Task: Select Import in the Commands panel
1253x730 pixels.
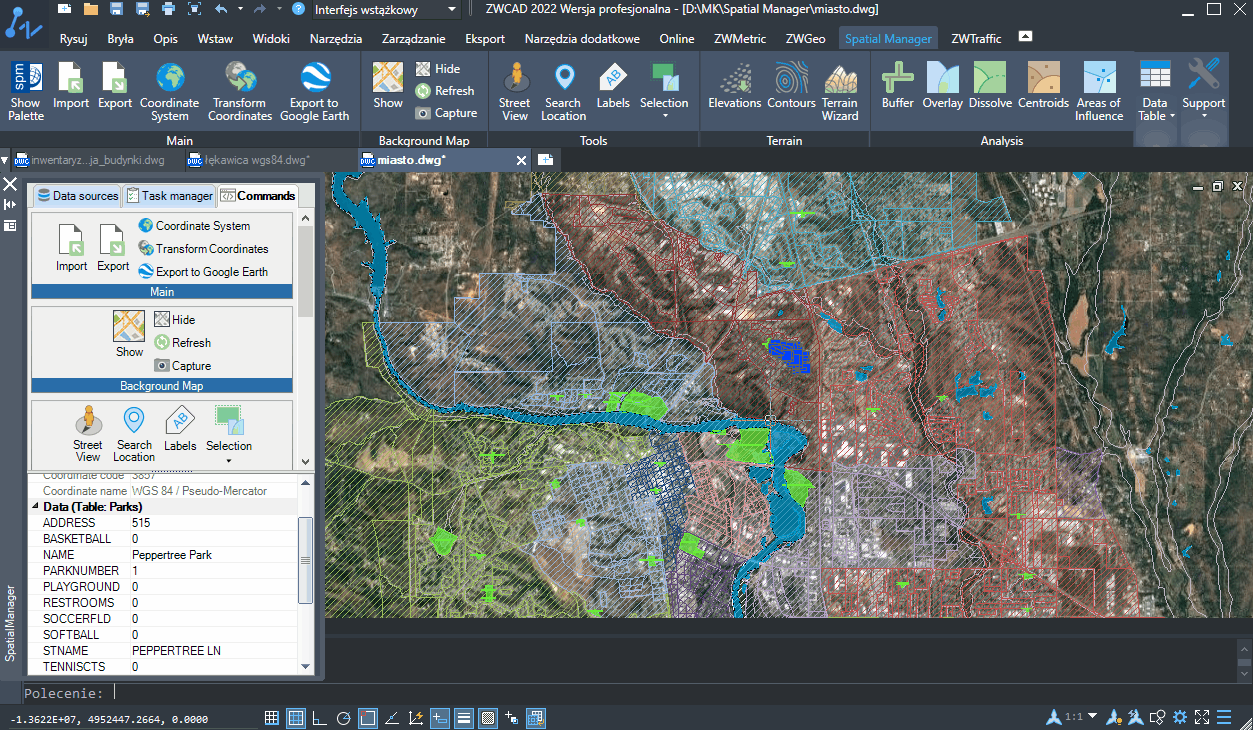Action: [x=70, y=245]
